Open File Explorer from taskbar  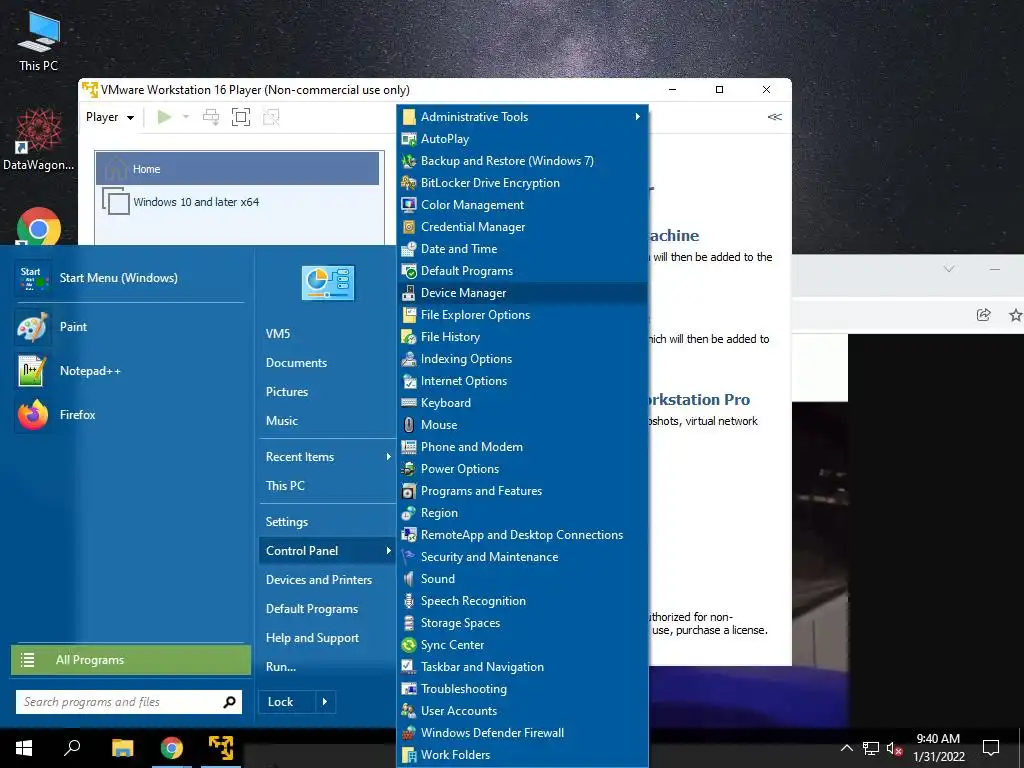[122, 748]
